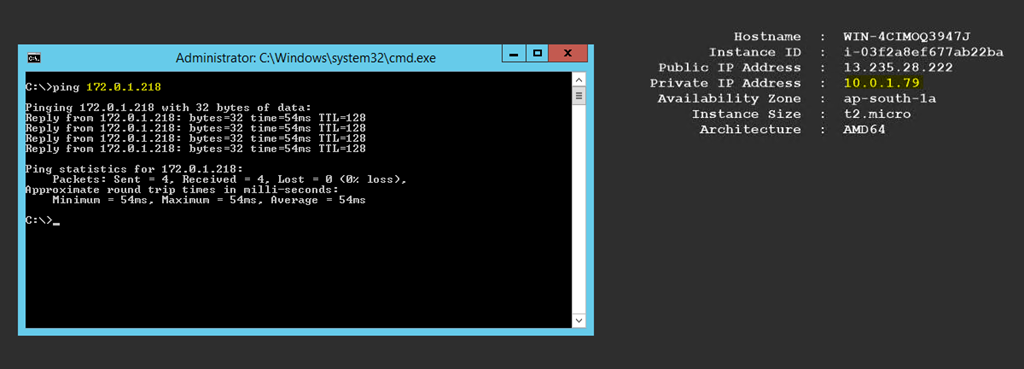The height and width of the screenshot is (369, 1024).
Task: Close the cmd.exe window
Action: [x=568, y=54]
